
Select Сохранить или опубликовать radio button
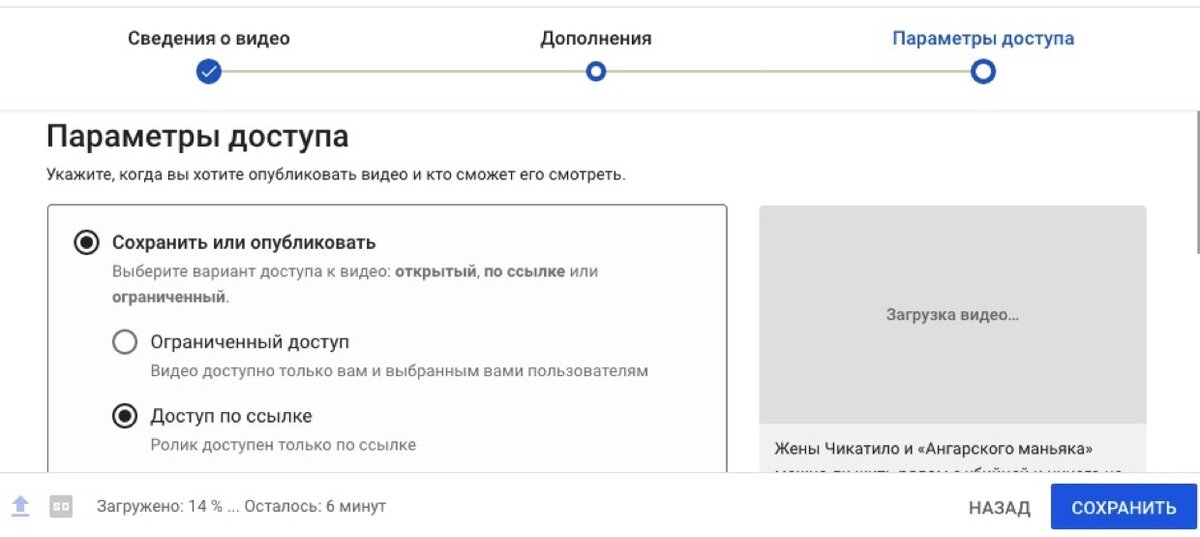point(87,242)
